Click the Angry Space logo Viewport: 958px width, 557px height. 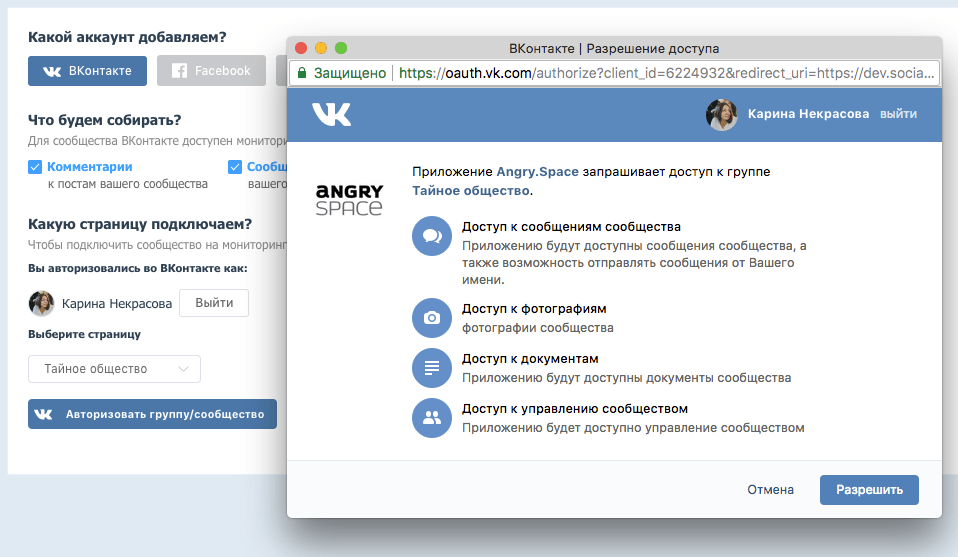click(349, 200)
